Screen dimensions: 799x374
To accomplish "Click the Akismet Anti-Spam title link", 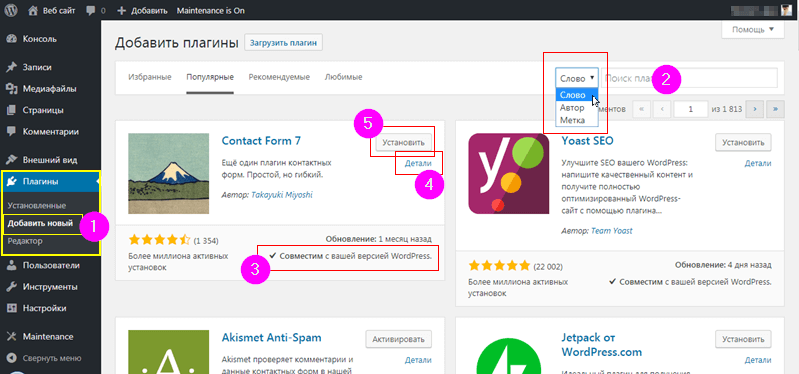I will (x=272, y=338).
